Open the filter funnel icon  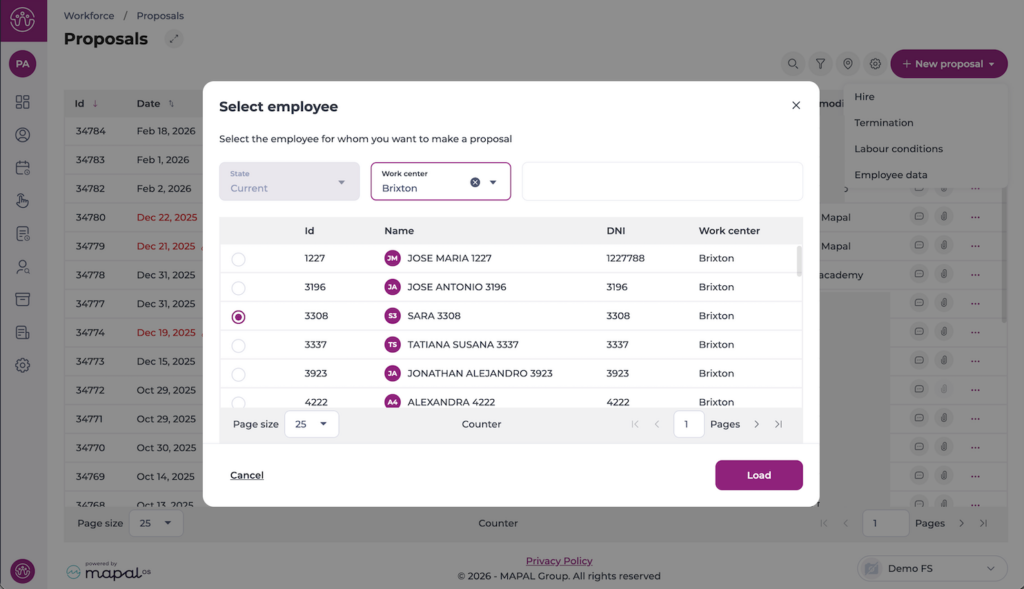pos(820,64)
